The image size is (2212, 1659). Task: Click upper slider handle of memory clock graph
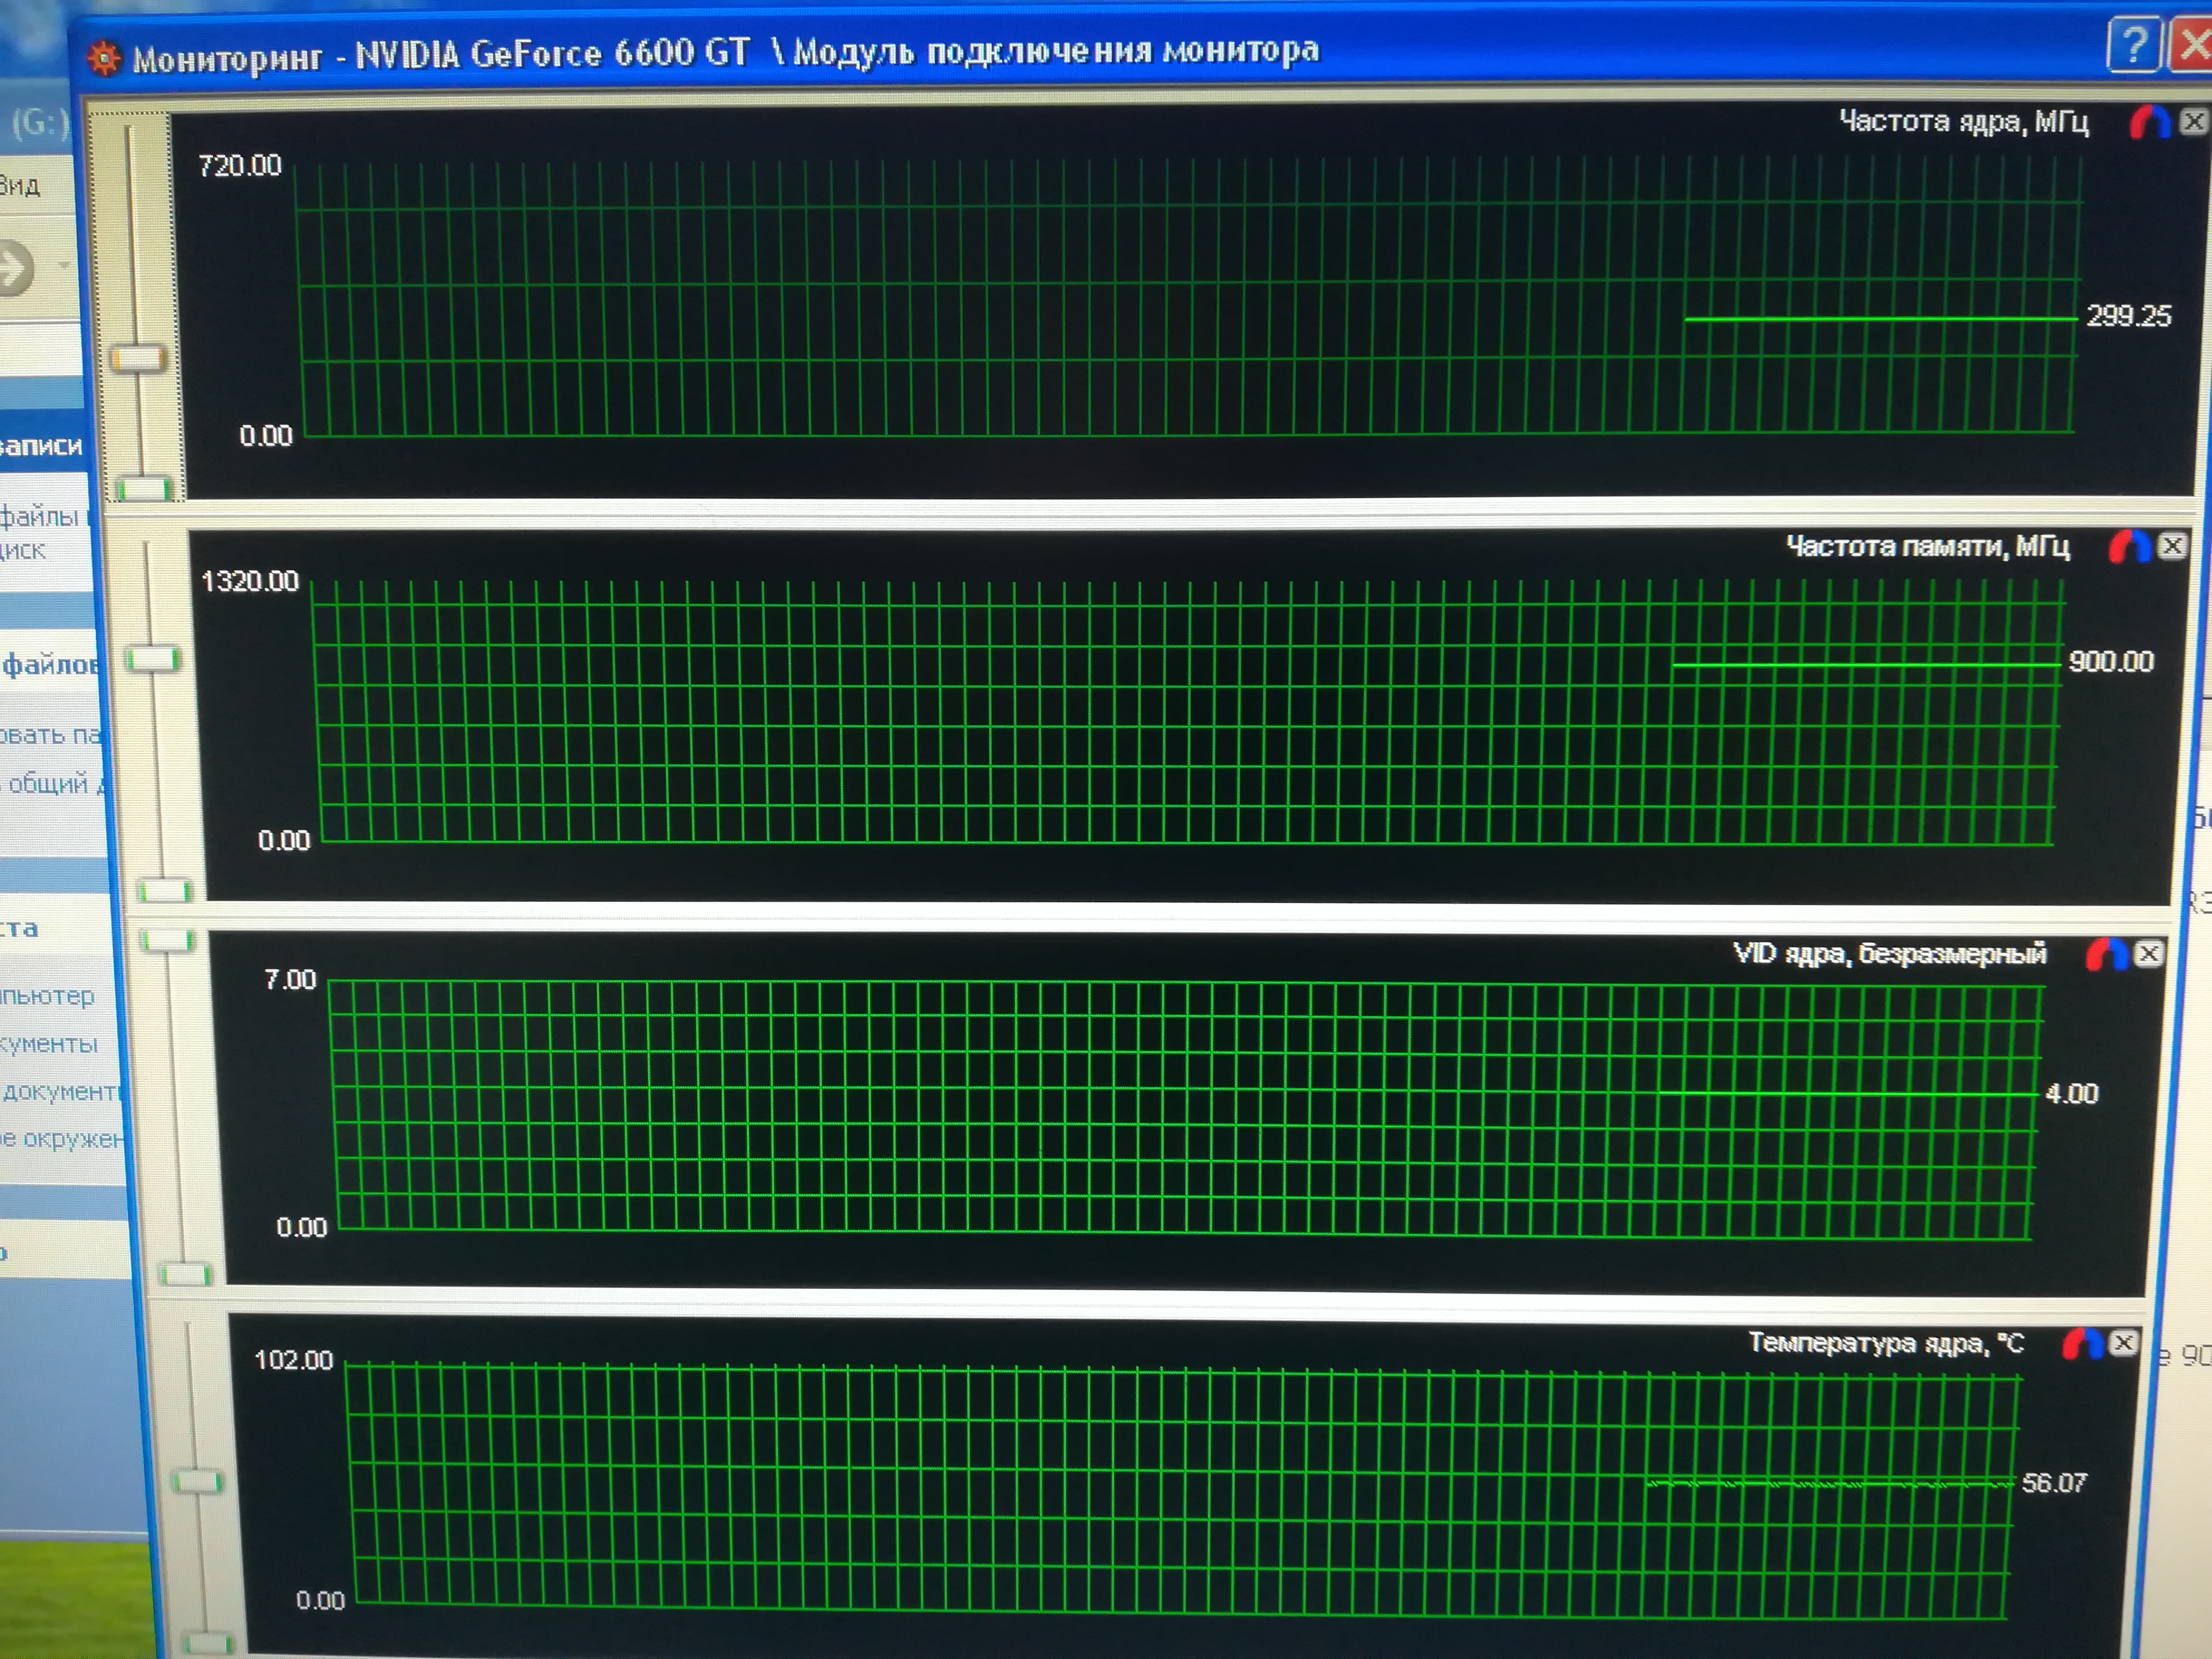pyautogui.click(x=152, y=659)
